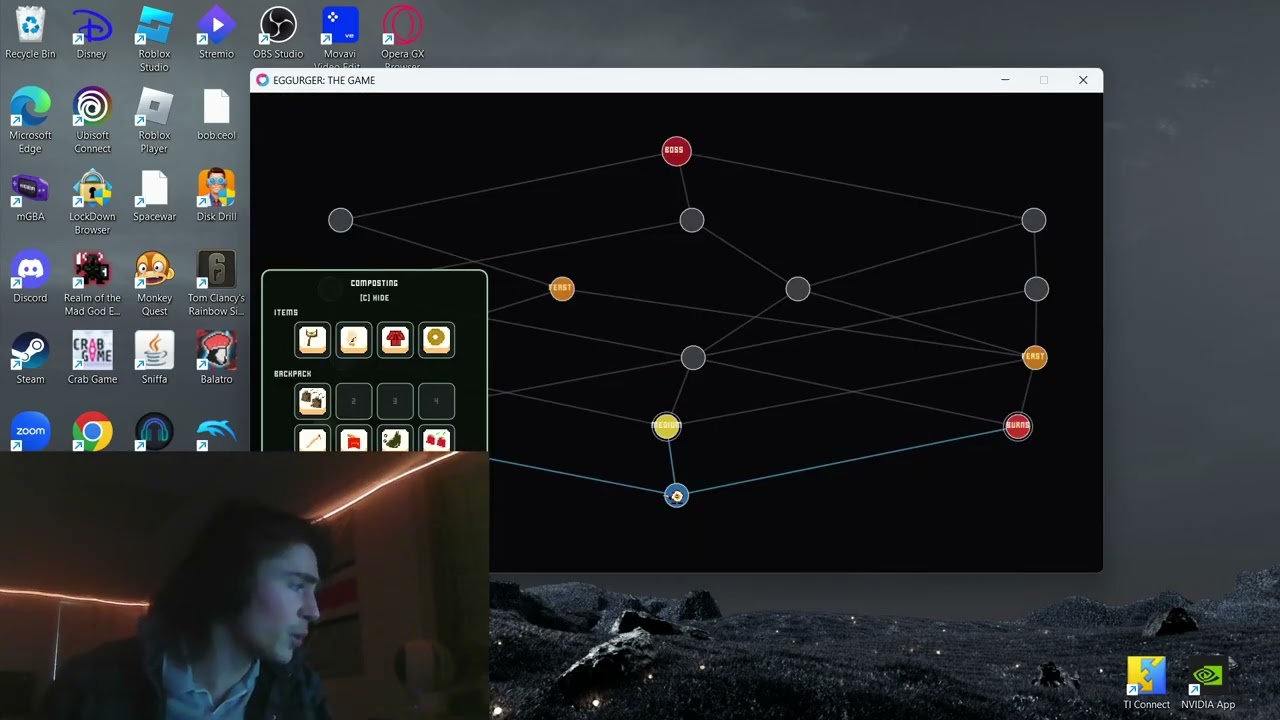Click the ITEMS section label

286,313
